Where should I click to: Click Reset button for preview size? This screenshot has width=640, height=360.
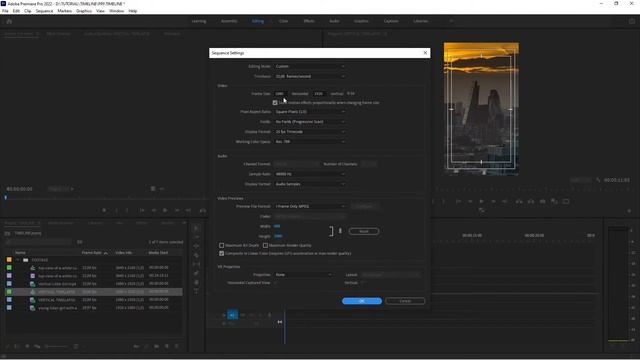(x=364, y=231)
